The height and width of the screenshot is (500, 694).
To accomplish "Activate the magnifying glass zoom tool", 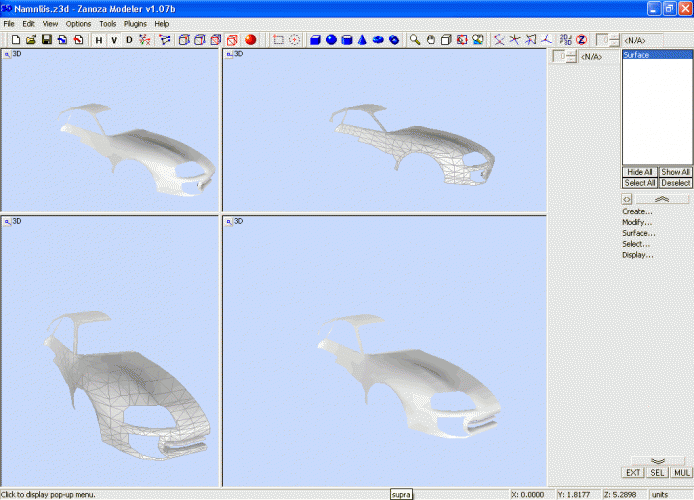I will (415, 40).
